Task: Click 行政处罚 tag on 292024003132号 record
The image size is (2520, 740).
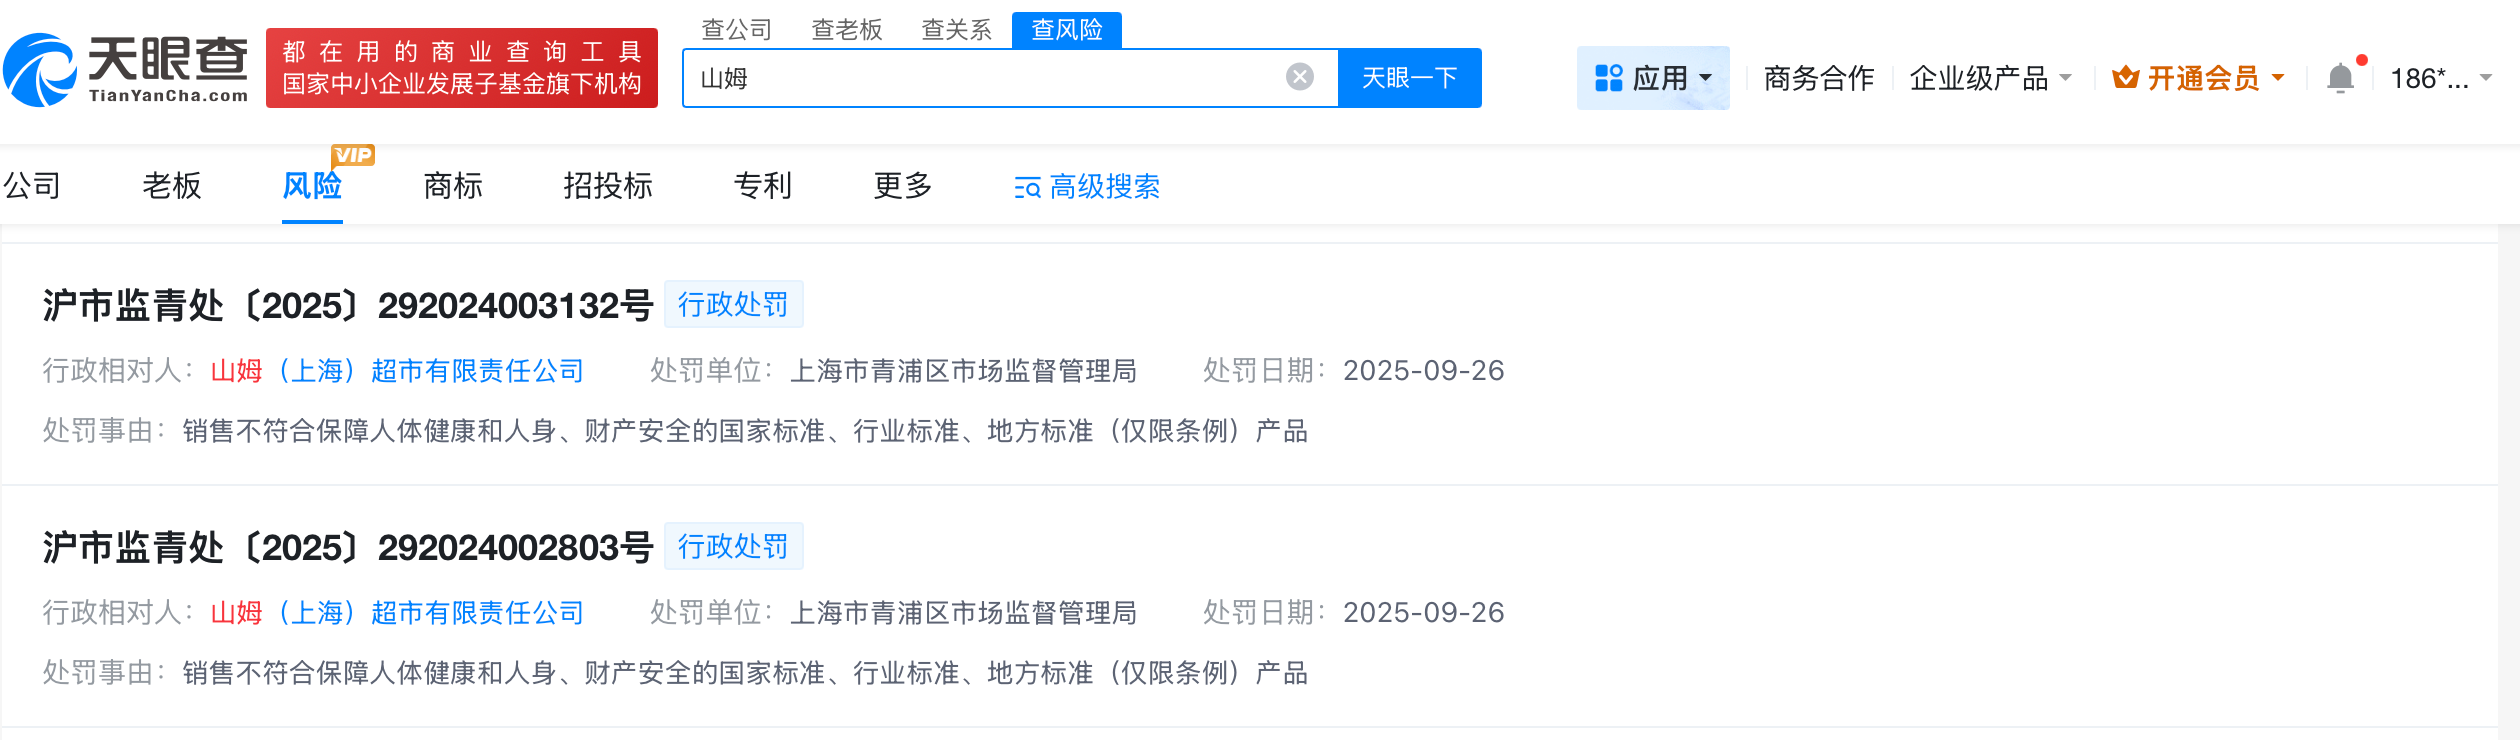Action: pos(733,304)
